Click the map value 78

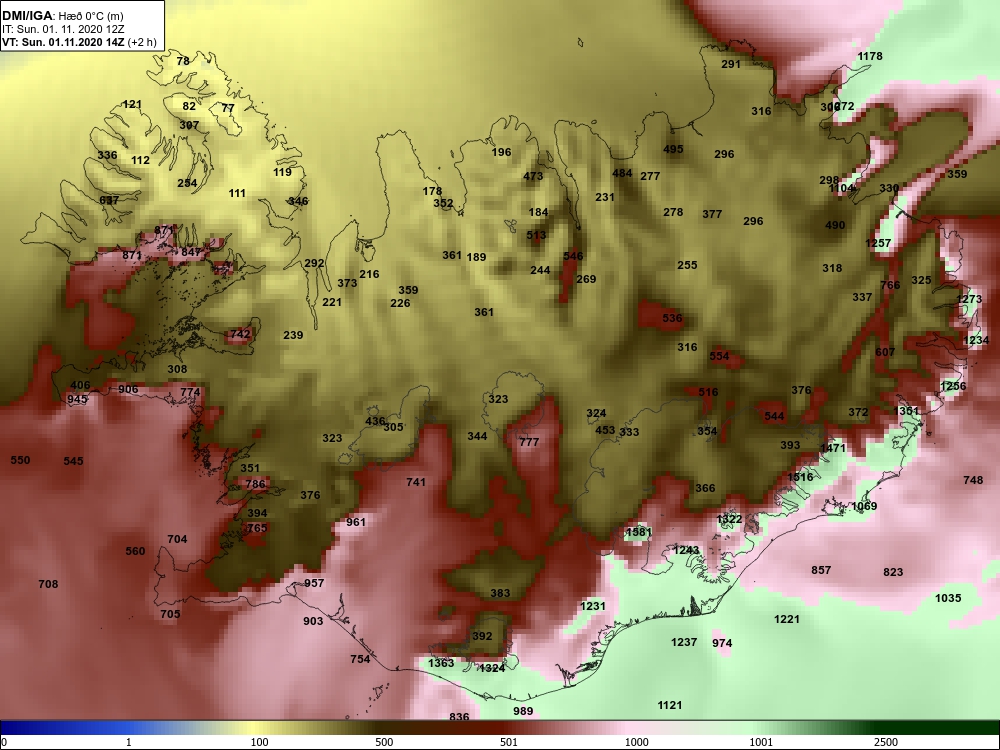pos(183,61)
